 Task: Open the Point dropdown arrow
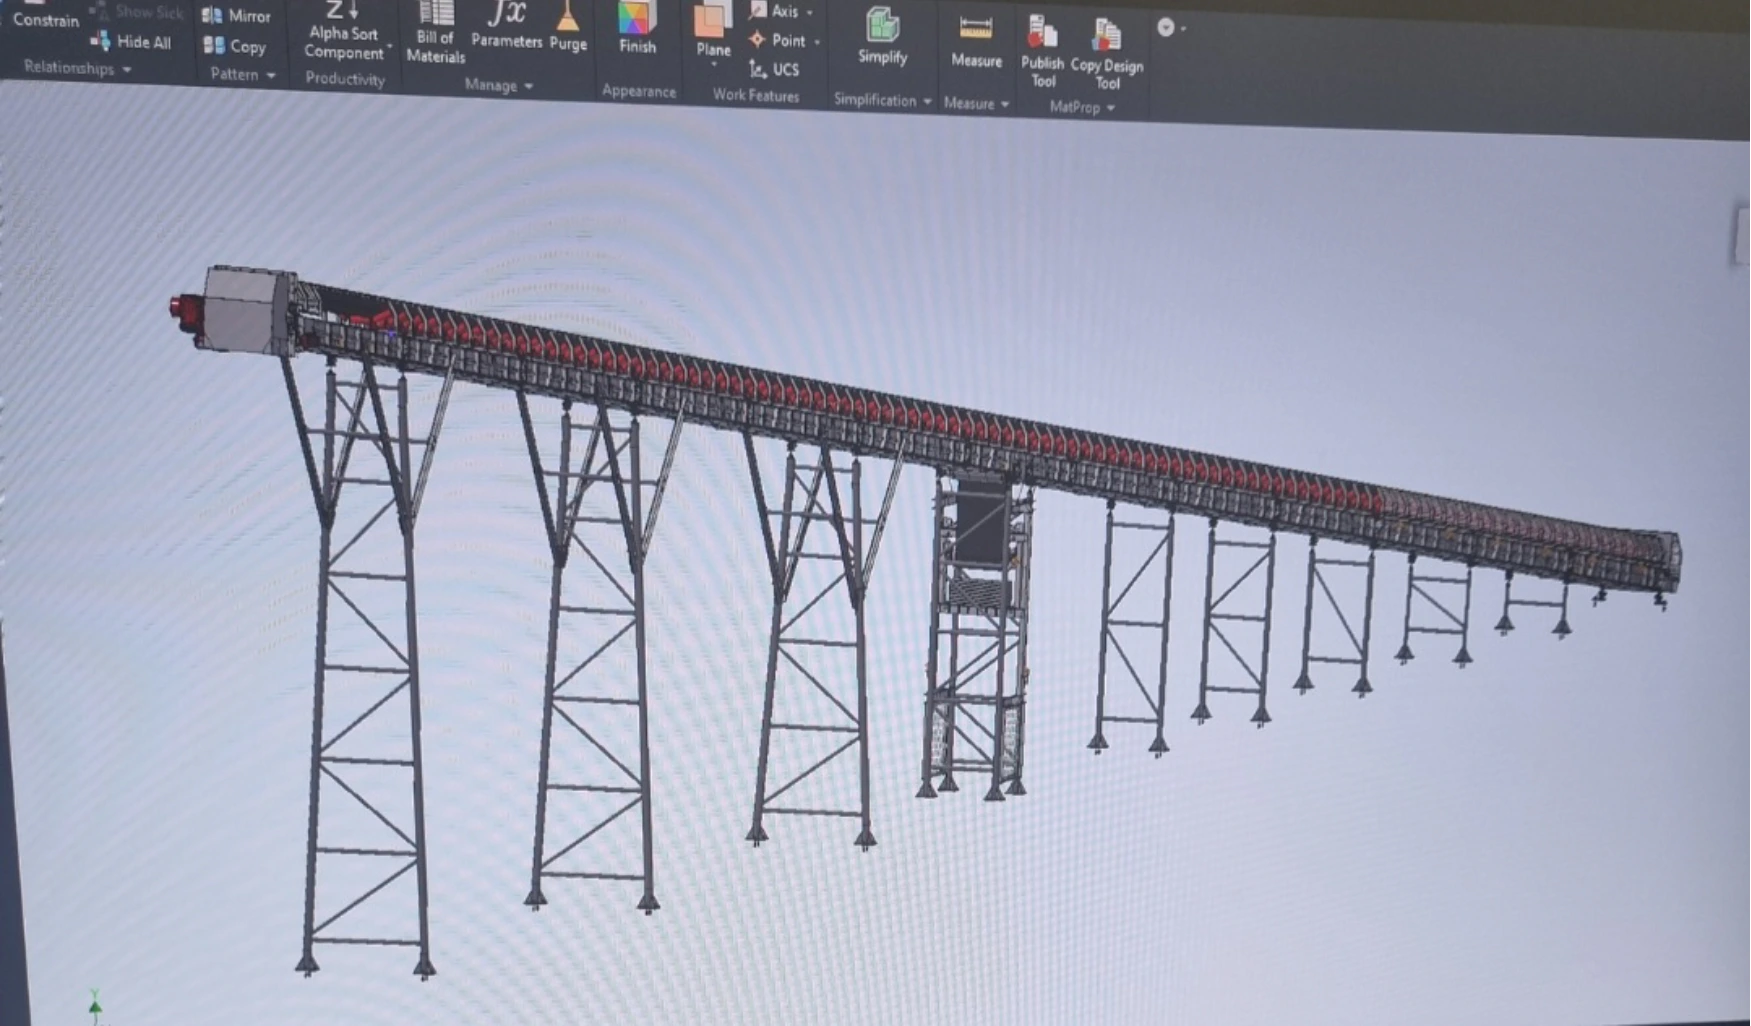tap(817, 42)
